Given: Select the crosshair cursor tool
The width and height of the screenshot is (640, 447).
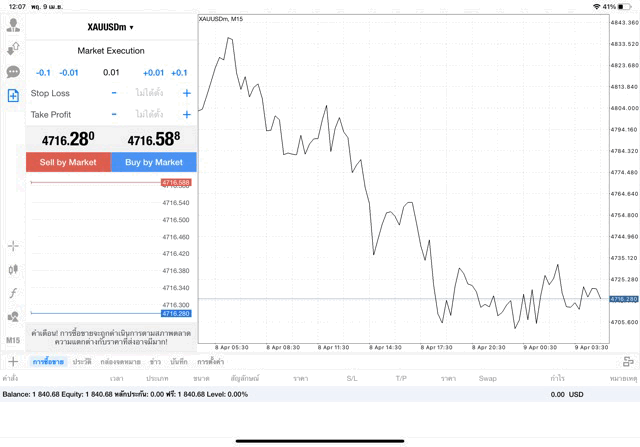Looking at the screenshot, I should tap(13, 246).
